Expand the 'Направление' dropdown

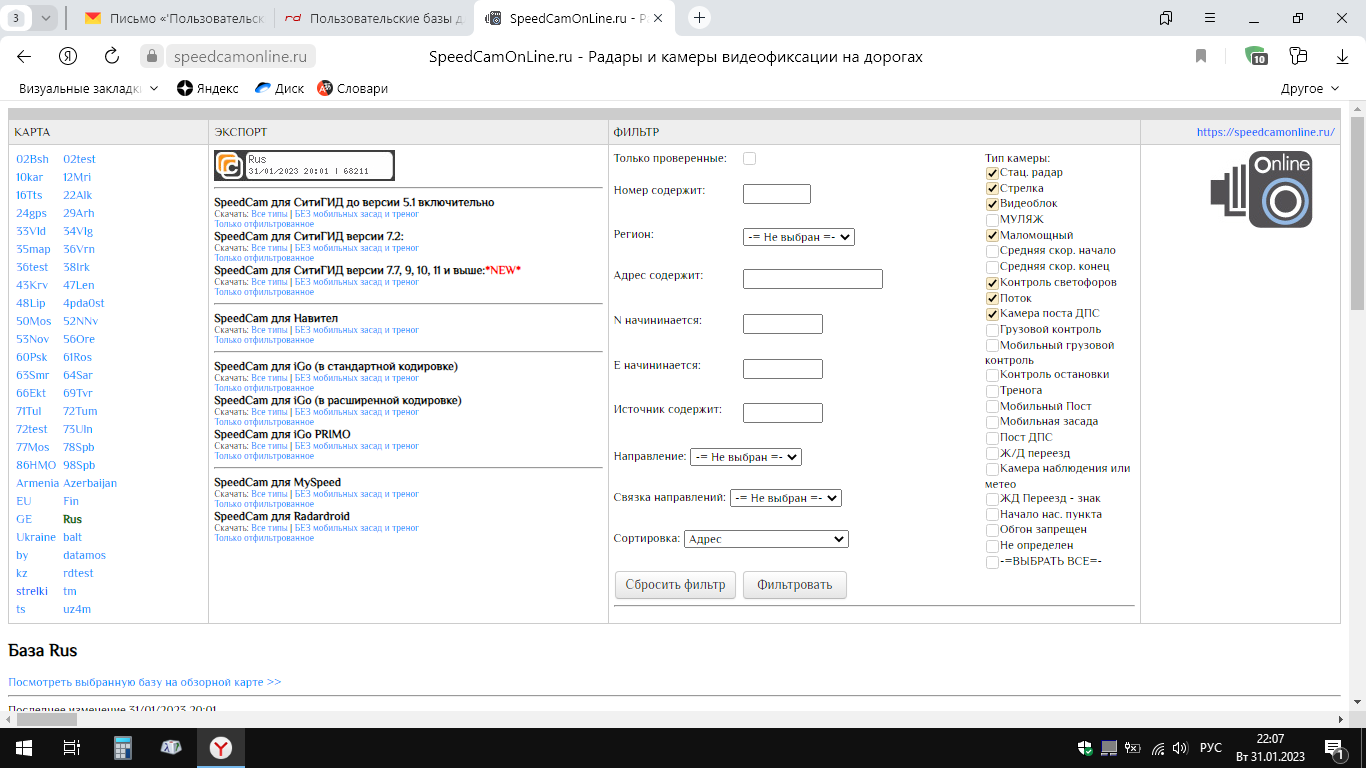(745, 457)
